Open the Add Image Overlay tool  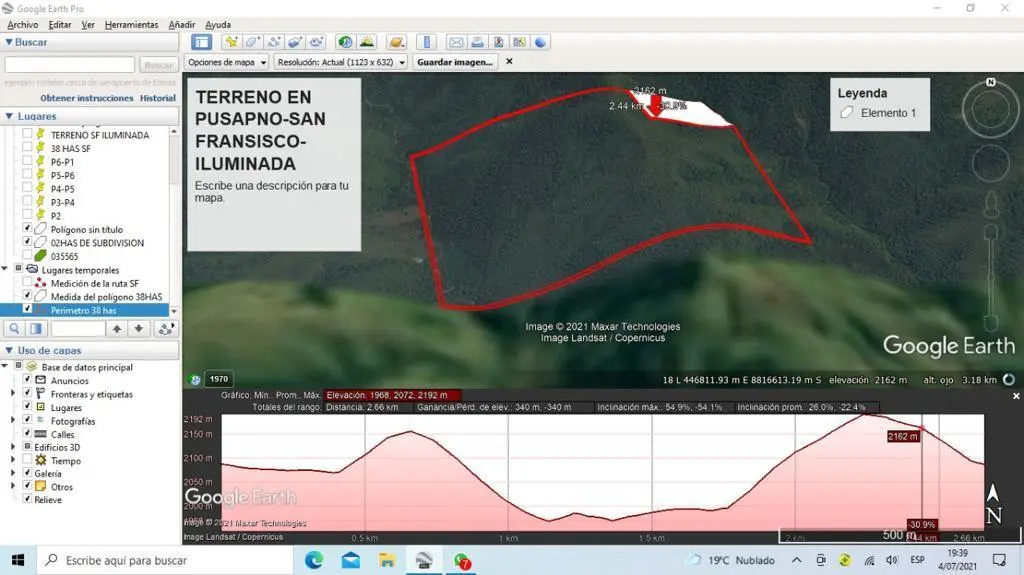coord(295,42)
